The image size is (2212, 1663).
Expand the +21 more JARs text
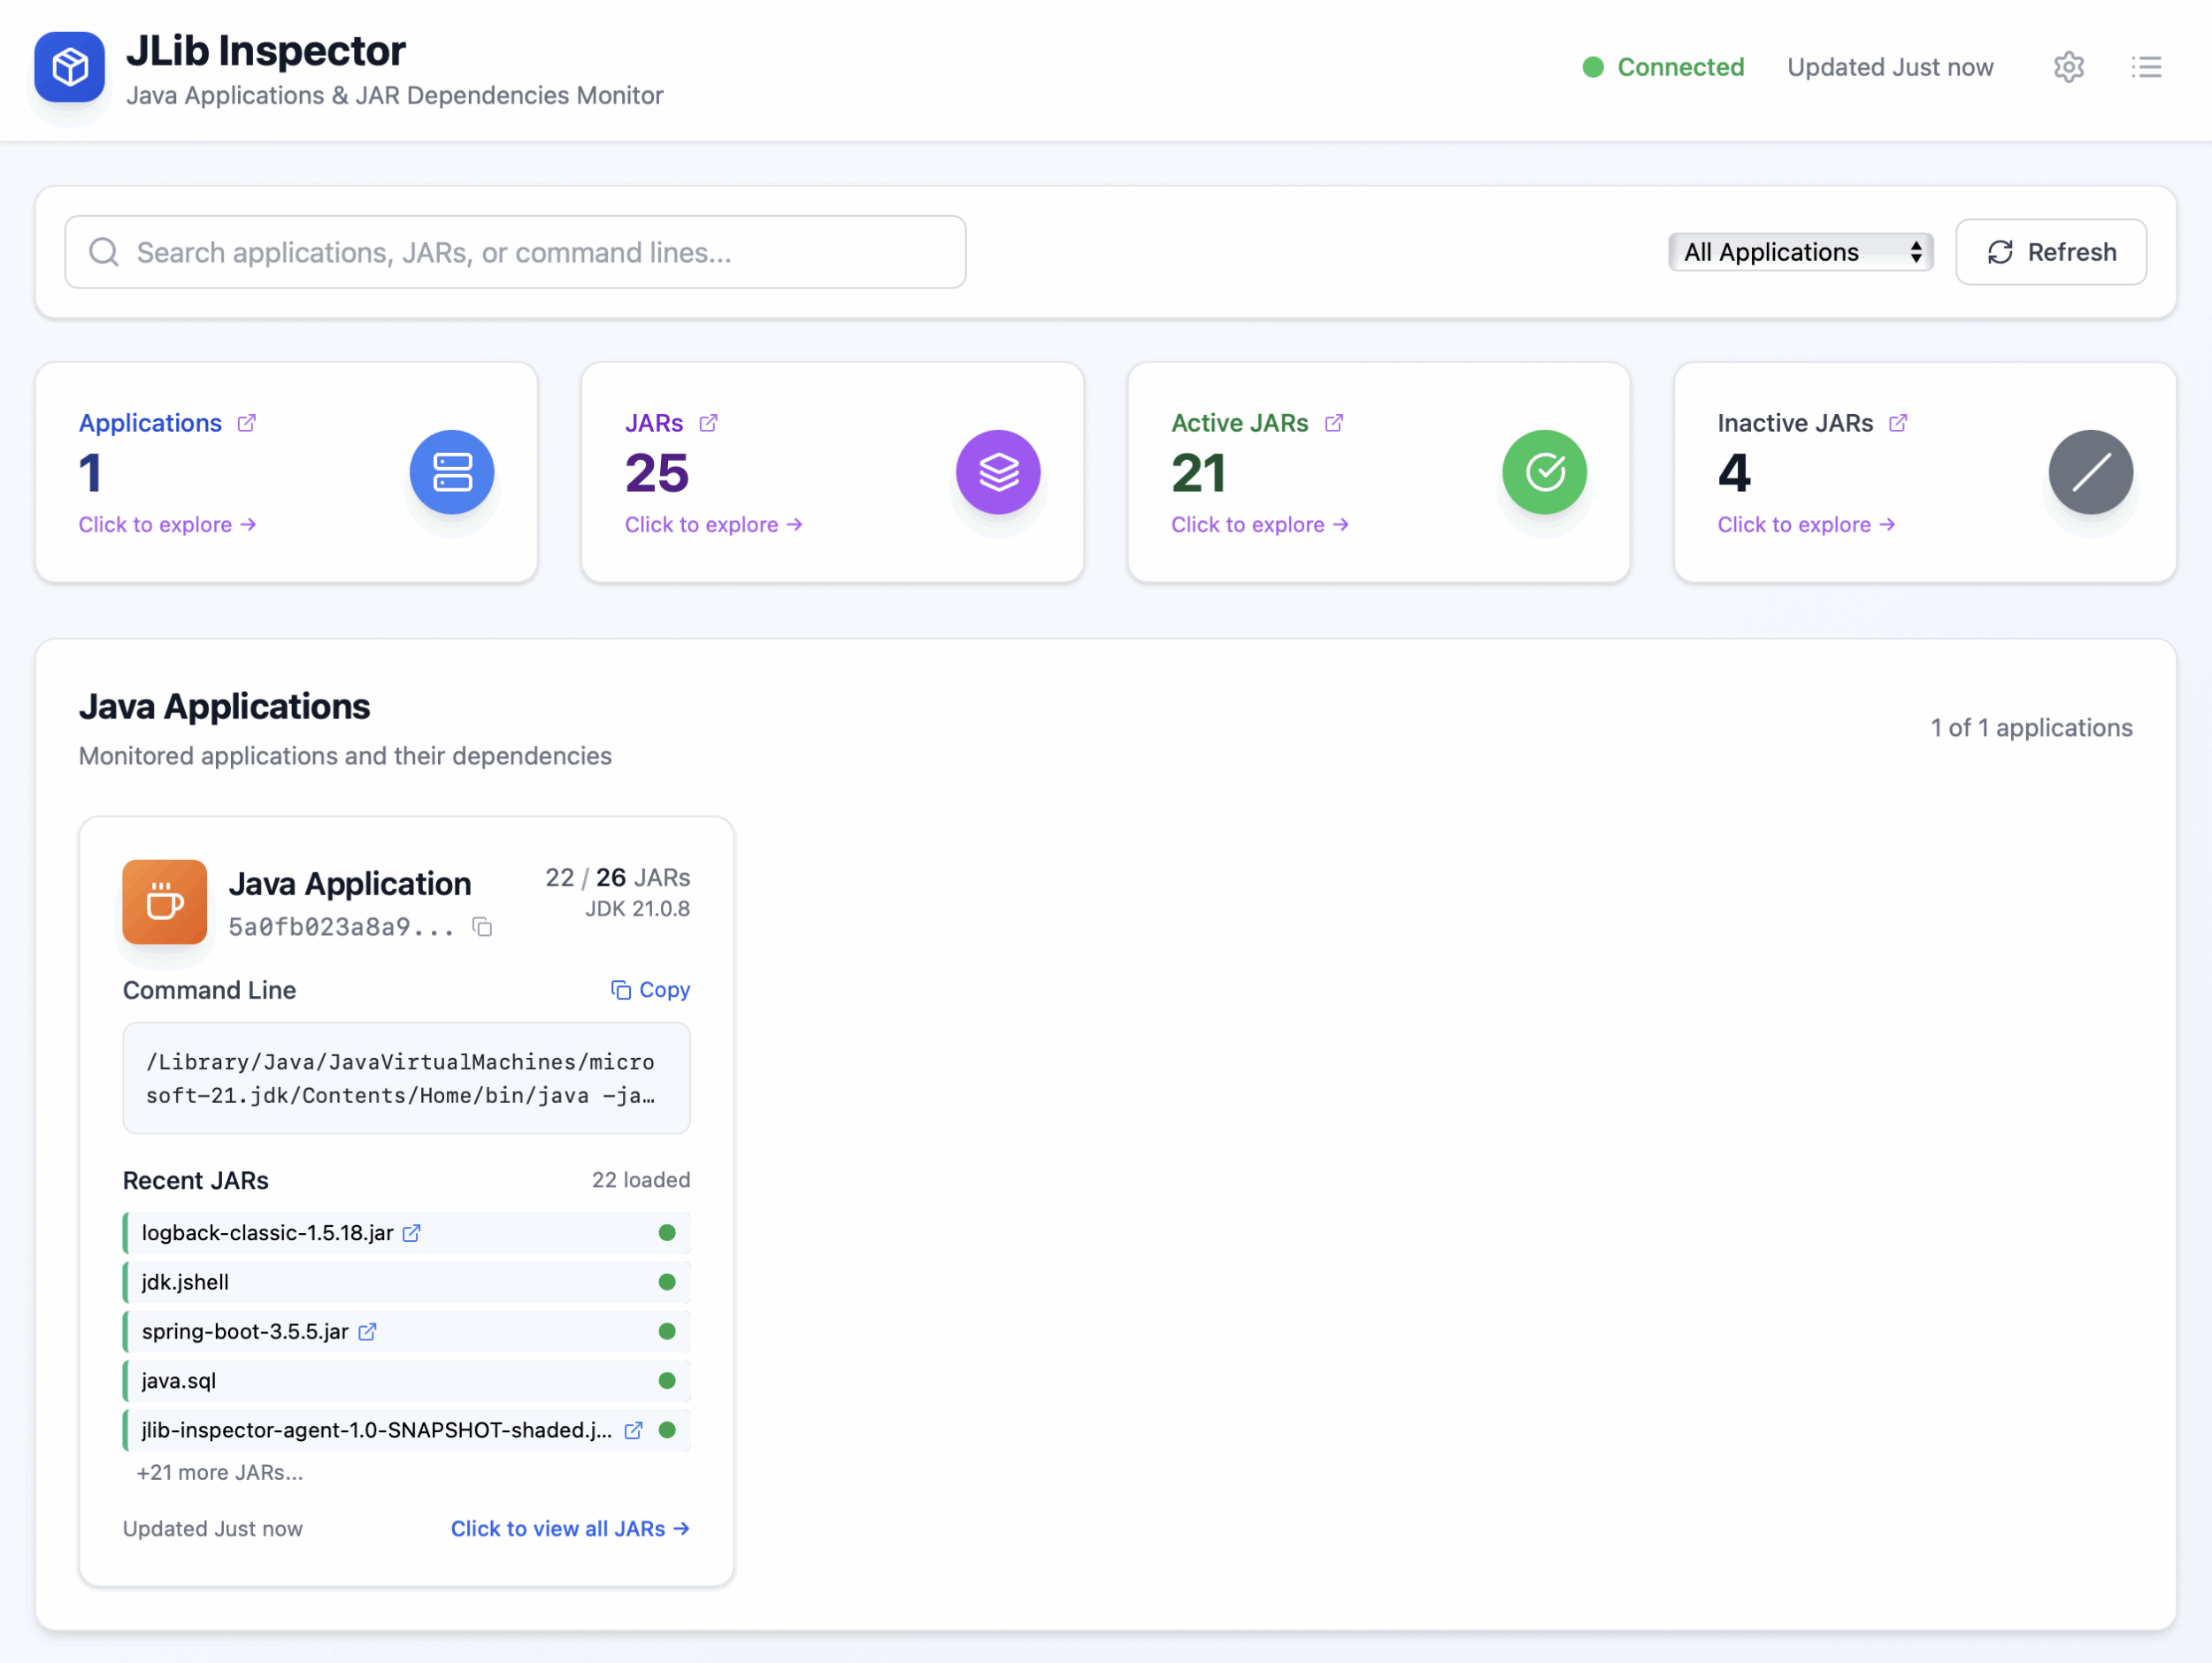coord(220,1472)
